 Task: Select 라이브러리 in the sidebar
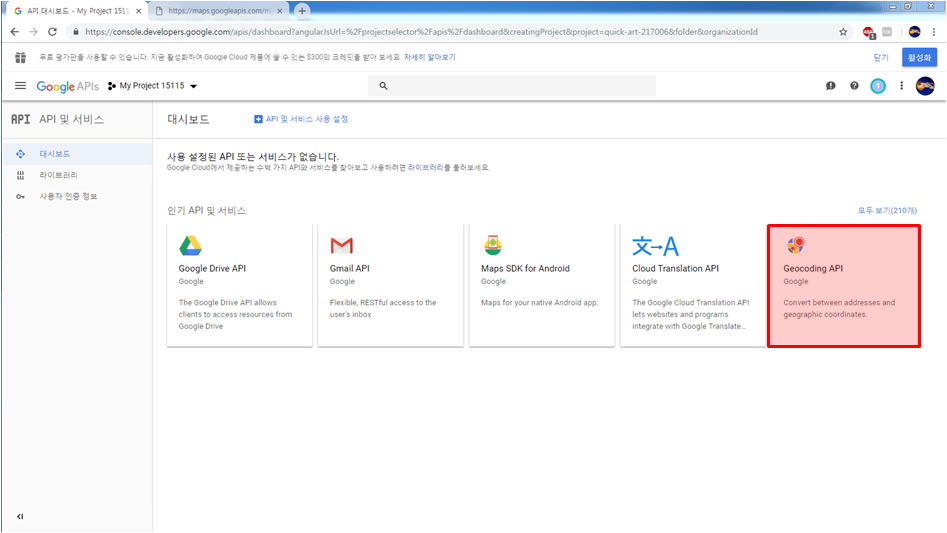click(x=76, y=175)
